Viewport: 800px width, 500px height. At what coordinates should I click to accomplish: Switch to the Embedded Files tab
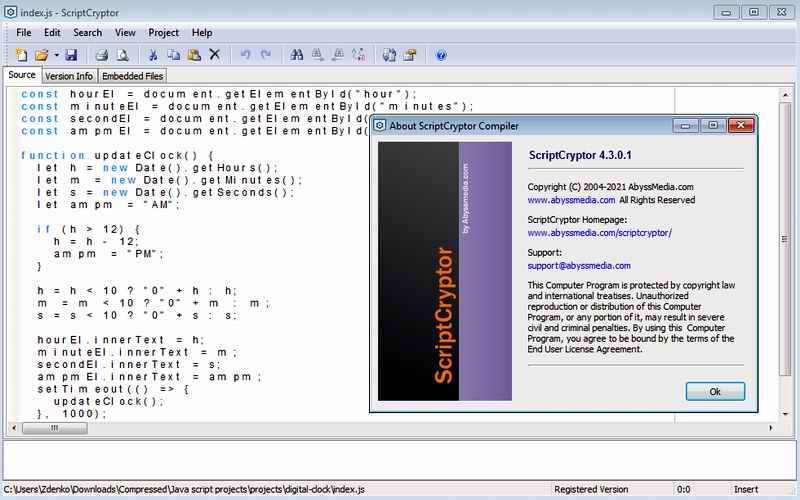pyautogui.click(x=131, y=76)
